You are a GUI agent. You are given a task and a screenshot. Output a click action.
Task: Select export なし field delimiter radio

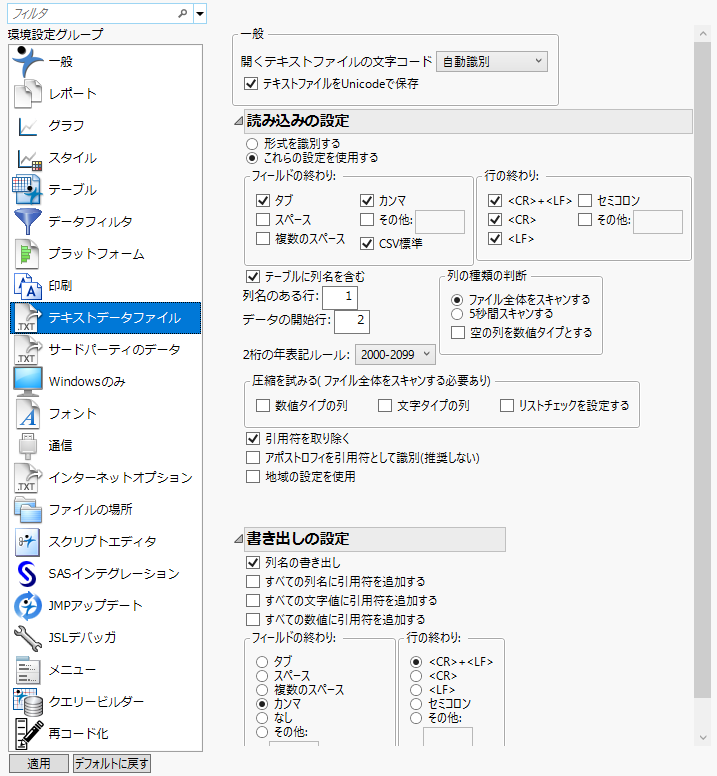262,718
